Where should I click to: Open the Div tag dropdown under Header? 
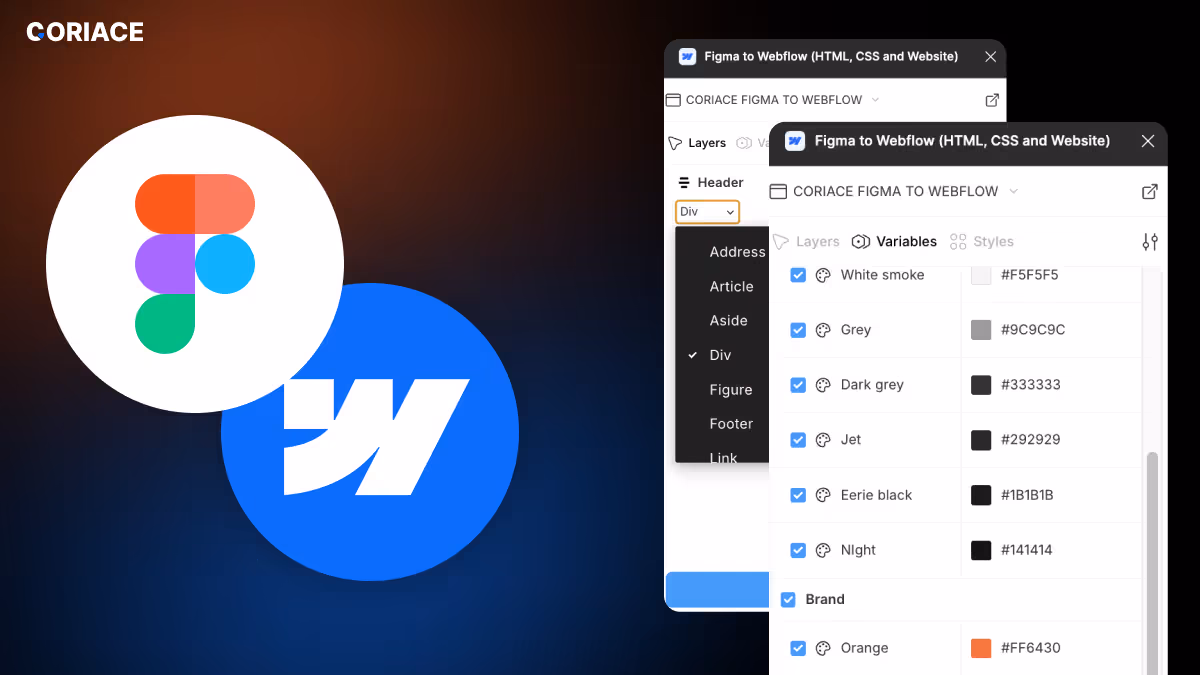click(708, 212)
